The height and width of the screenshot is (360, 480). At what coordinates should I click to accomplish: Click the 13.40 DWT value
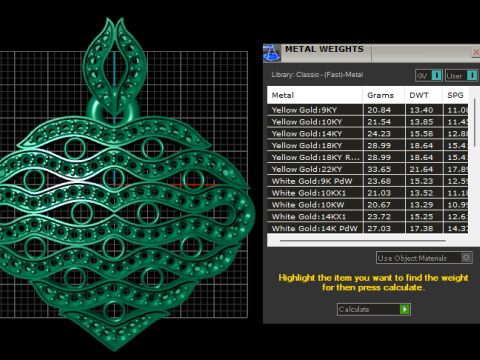click(x=421, y=110)
